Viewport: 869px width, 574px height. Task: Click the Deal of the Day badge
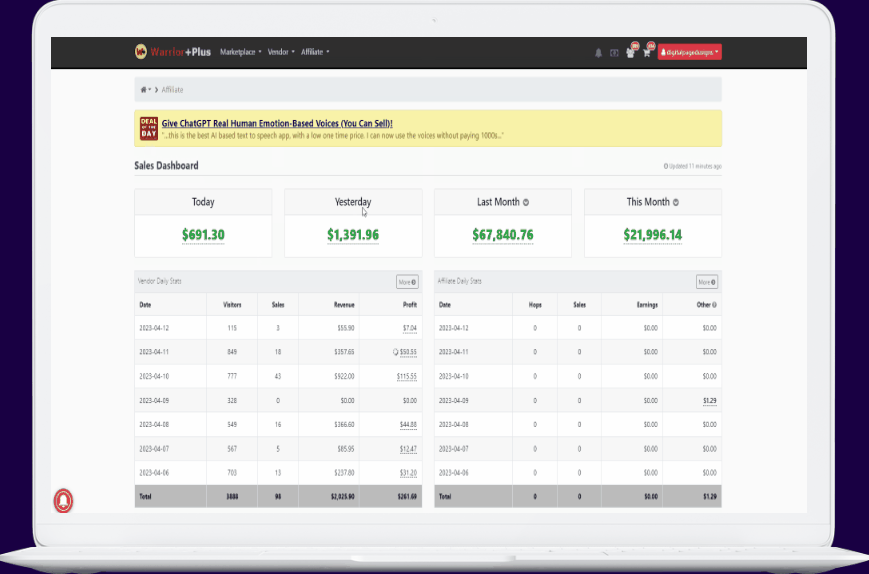(x=149, y=129)
